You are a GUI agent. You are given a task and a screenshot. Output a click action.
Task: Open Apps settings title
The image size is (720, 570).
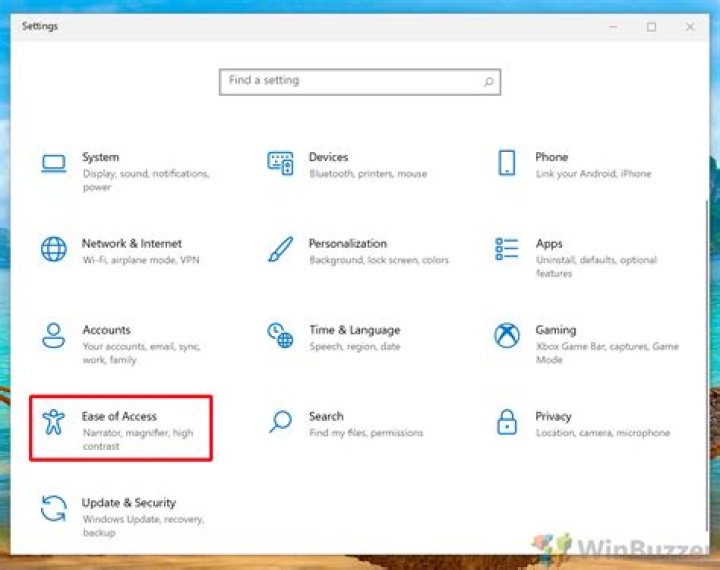point(549,244)
